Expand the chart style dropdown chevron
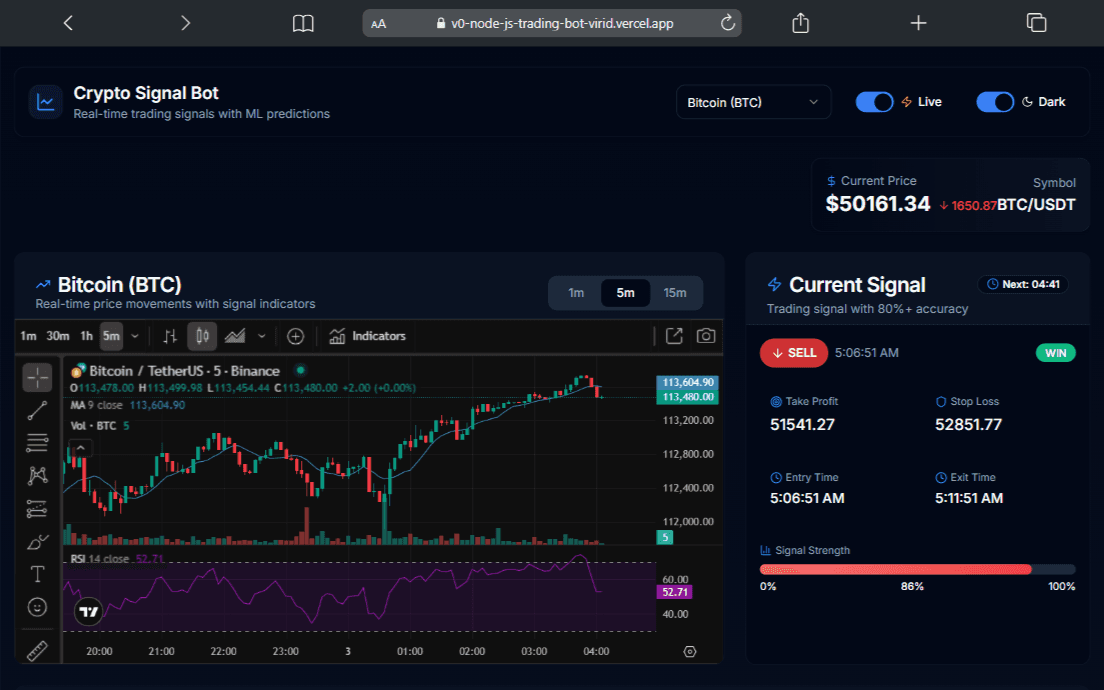Screen dimensions: 1104x690 click(x=262, y=337)
